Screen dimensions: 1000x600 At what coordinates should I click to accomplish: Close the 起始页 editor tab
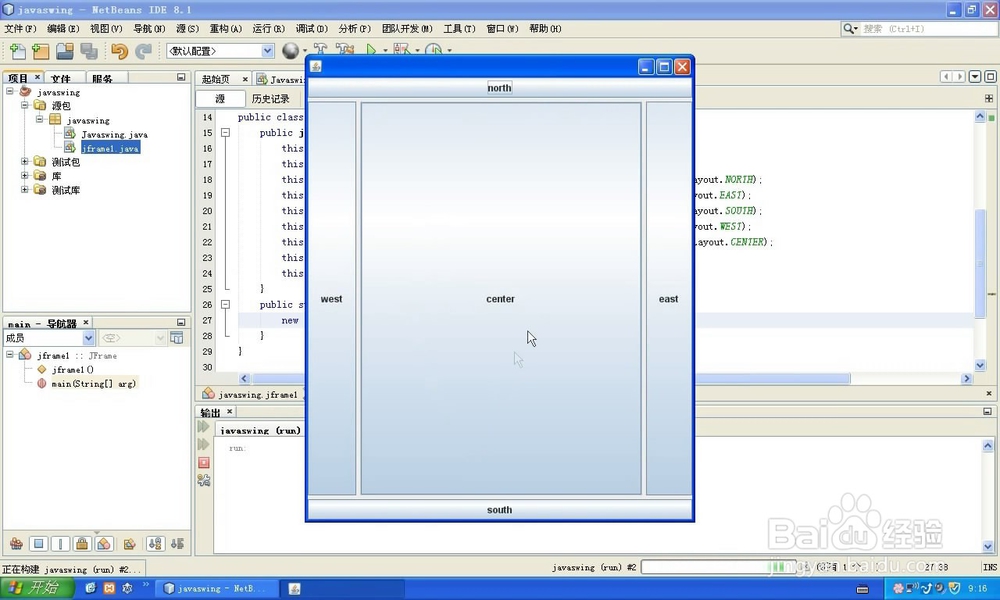point(245,79)
